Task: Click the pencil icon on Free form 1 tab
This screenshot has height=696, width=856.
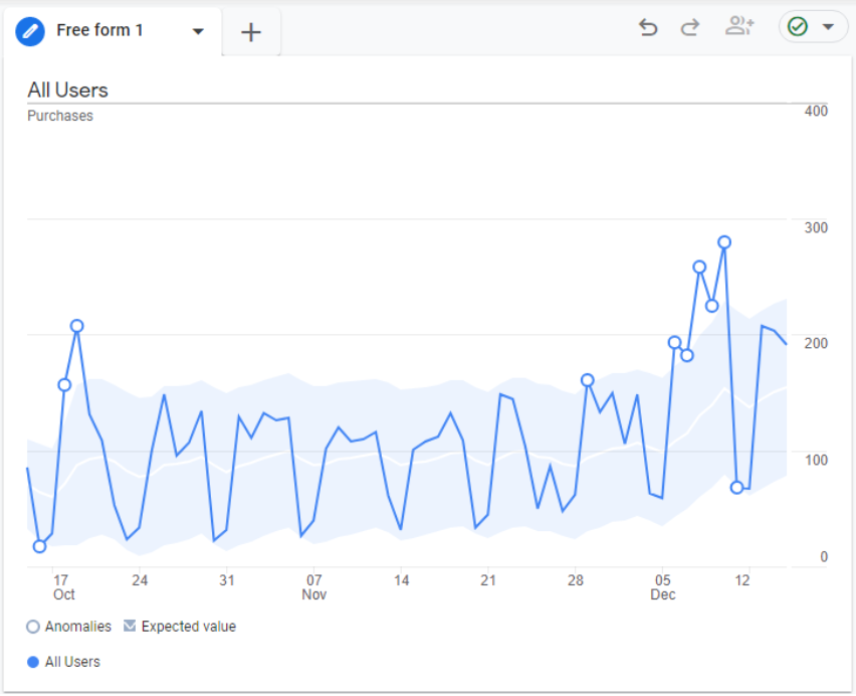Action: coord(31,31)
